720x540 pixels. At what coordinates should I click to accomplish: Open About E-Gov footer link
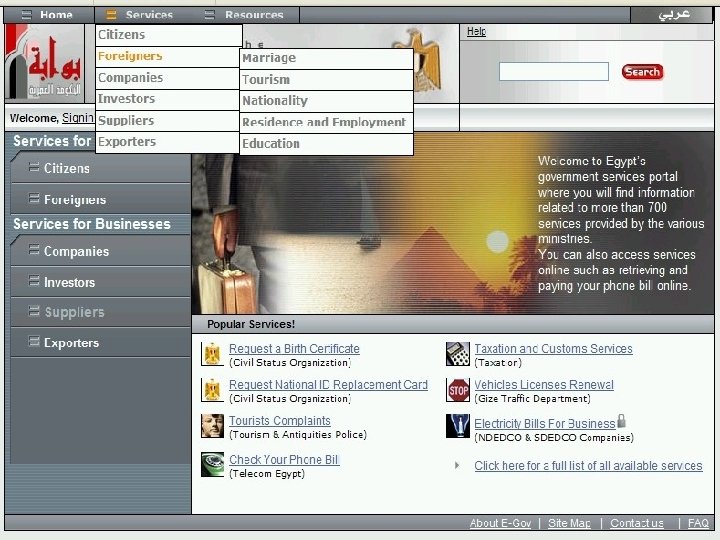point(500,523)
